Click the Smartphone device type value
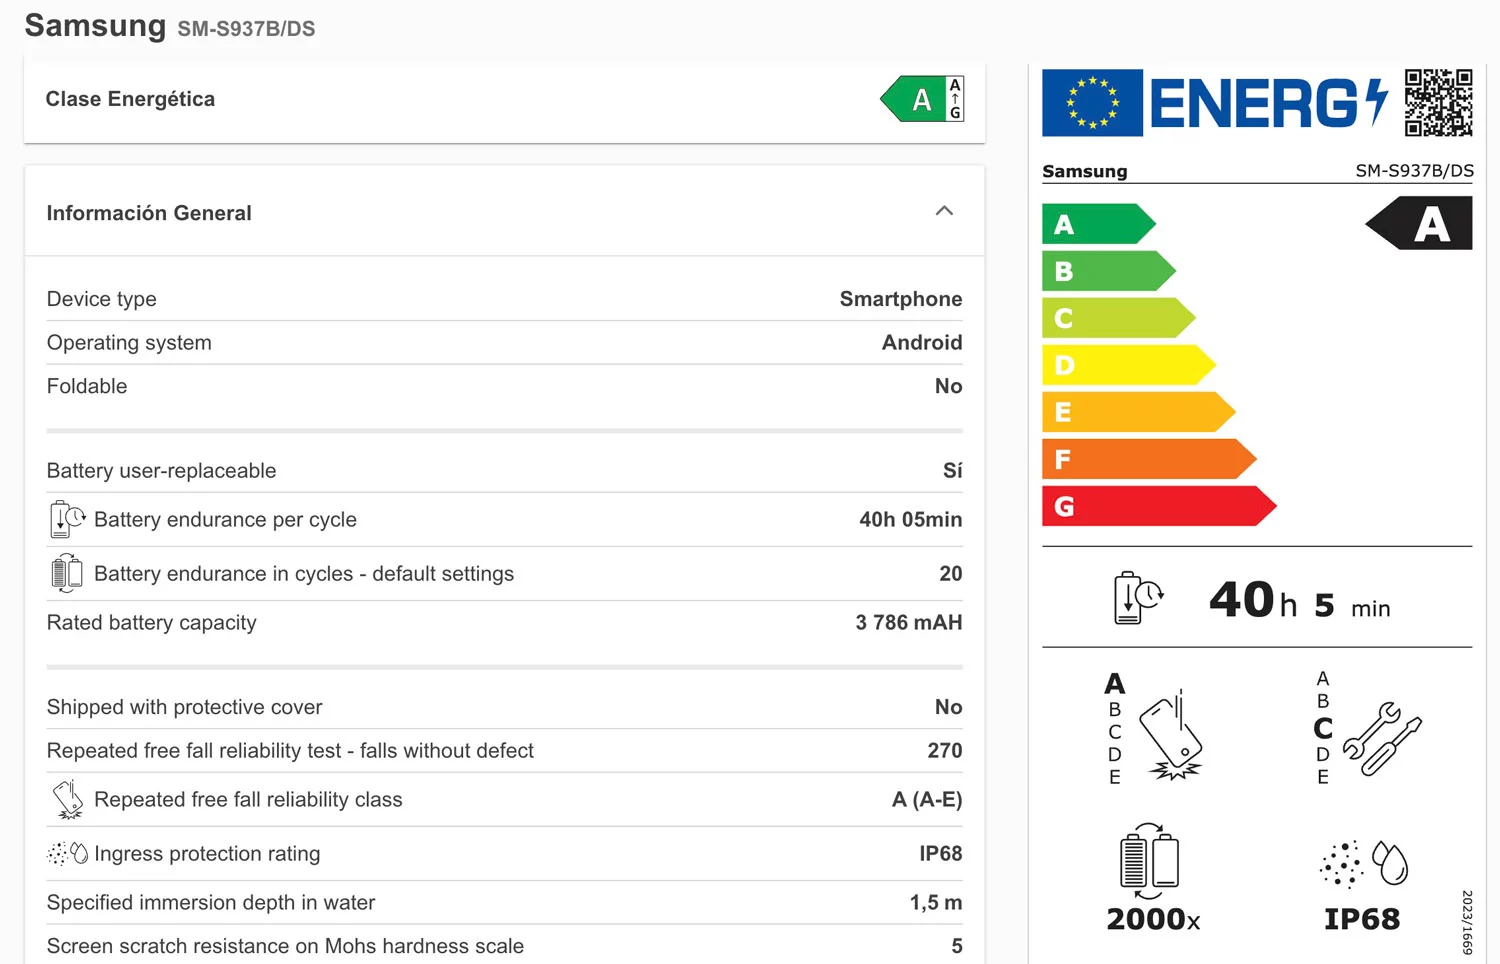 tap(901, 299)
